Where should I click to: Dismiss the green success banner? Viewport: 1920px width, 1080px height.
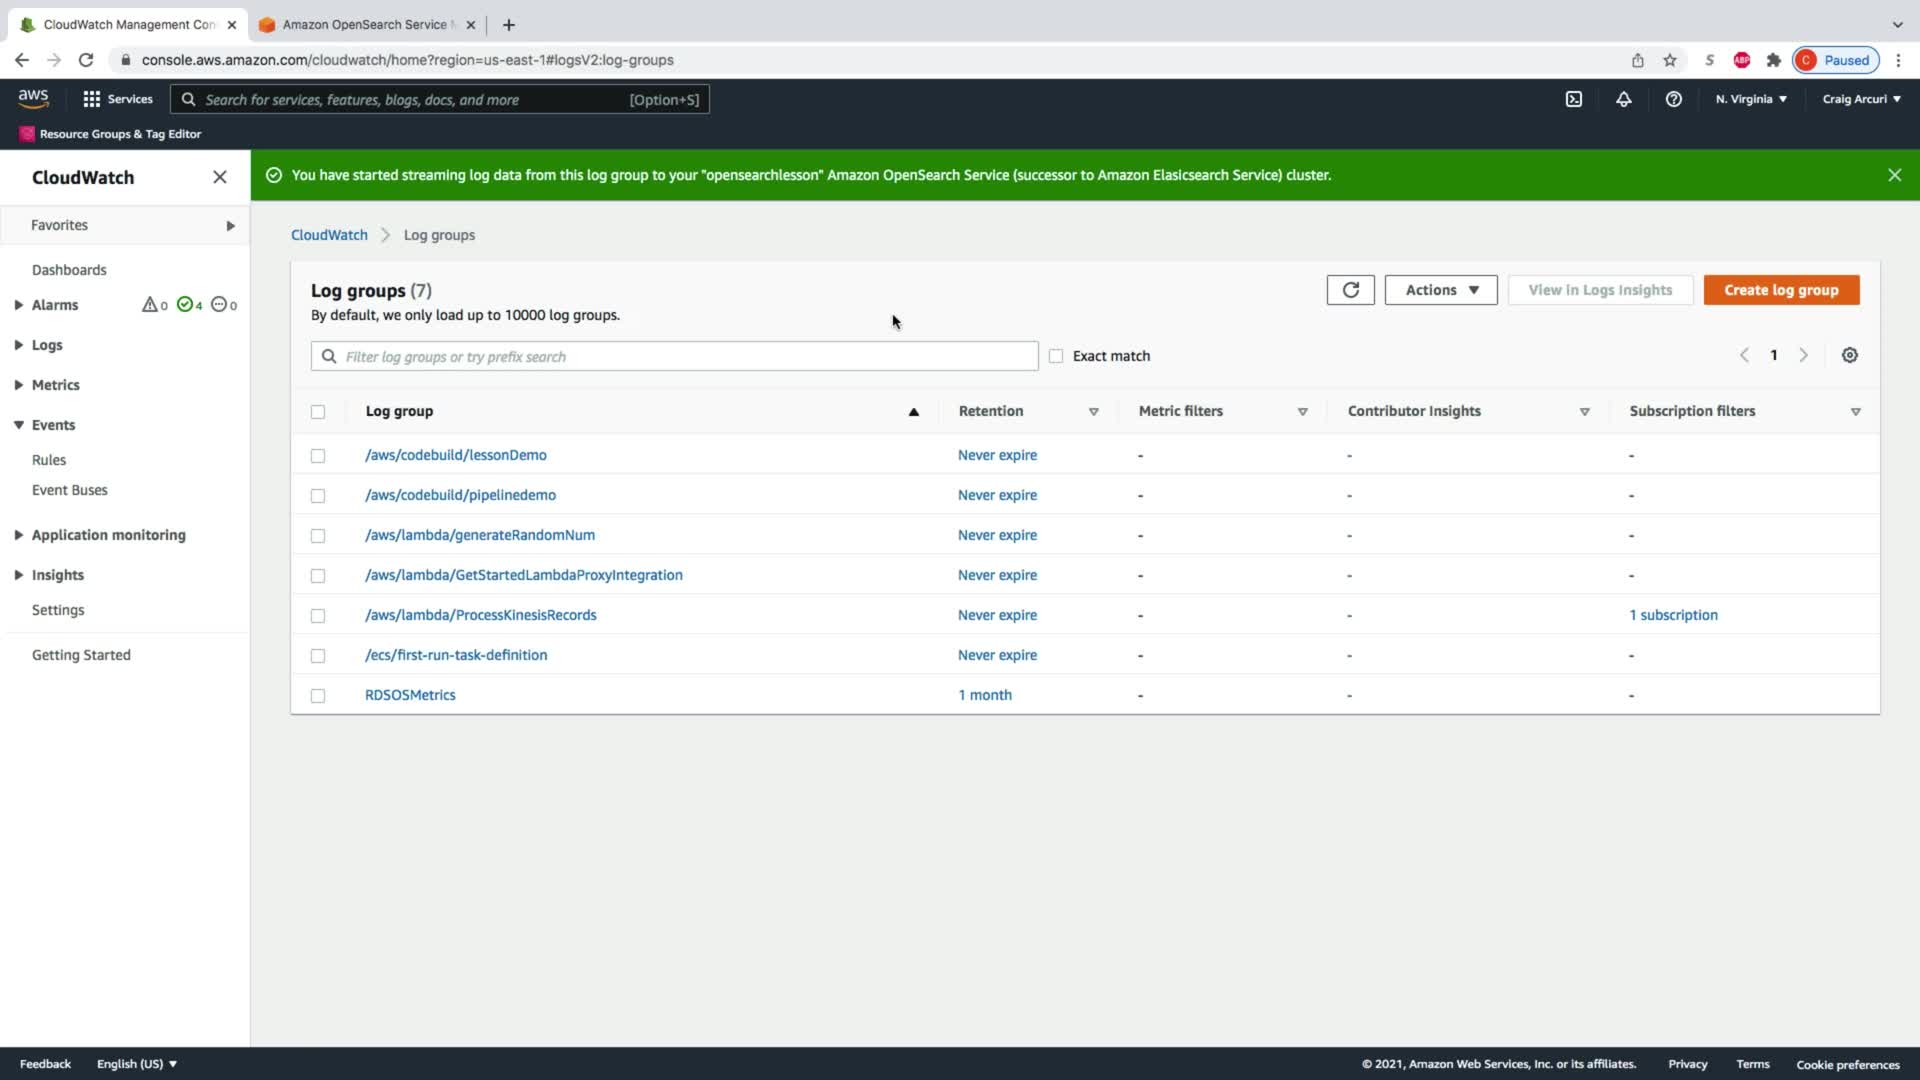1894,175
